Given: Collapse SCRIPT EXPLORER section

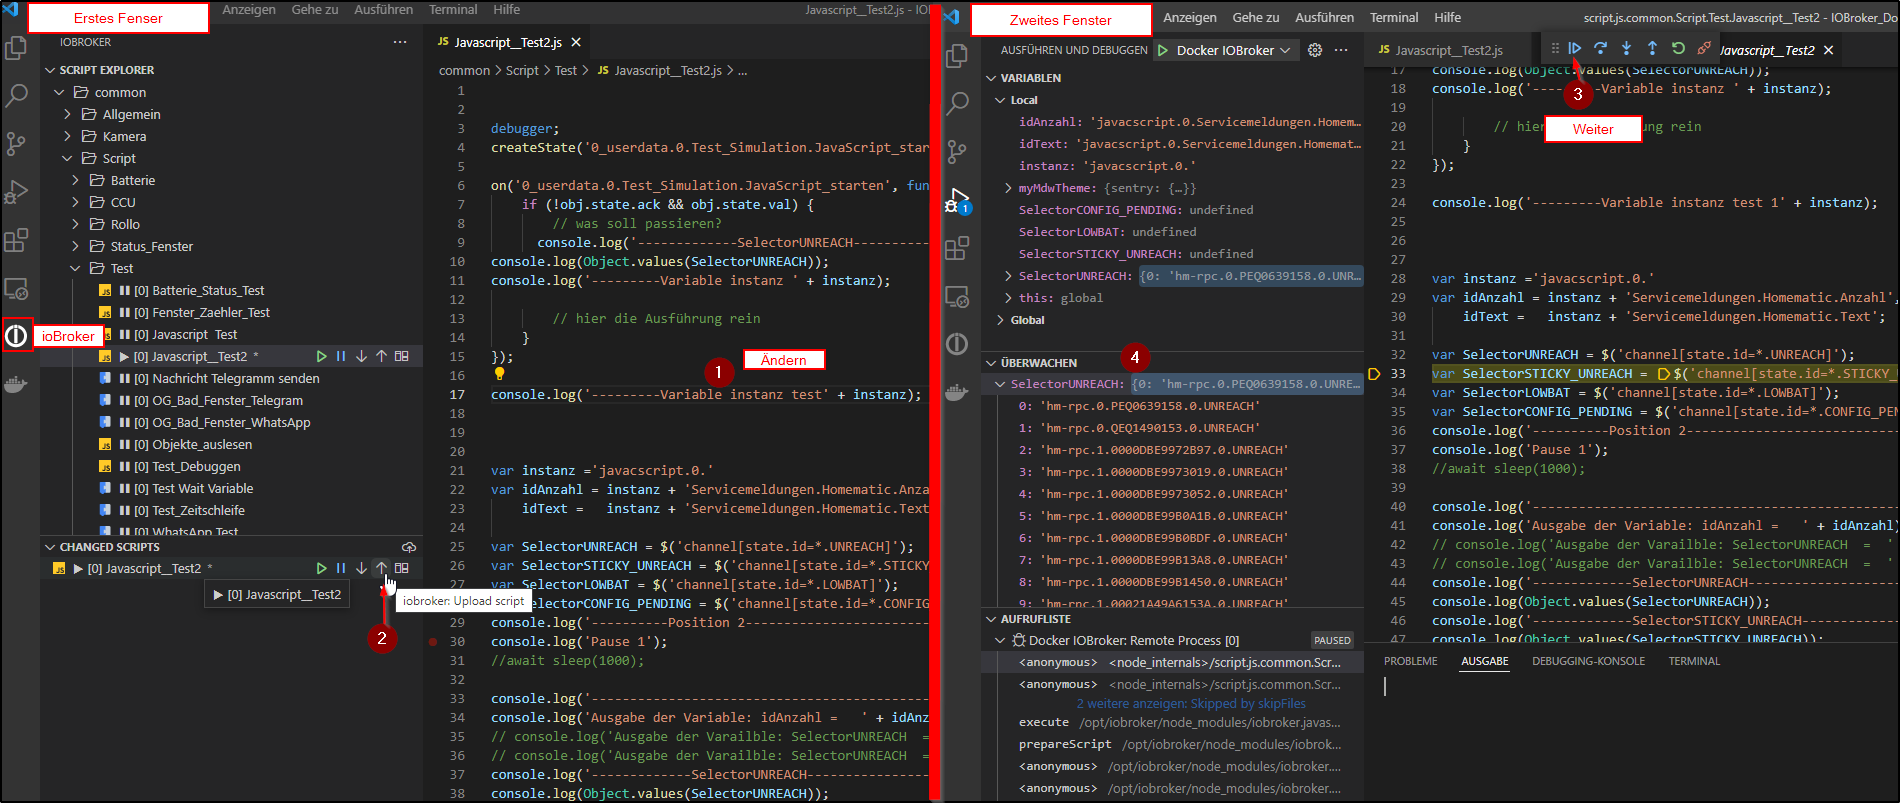Looking at the screenshot, I should (50, 70).
